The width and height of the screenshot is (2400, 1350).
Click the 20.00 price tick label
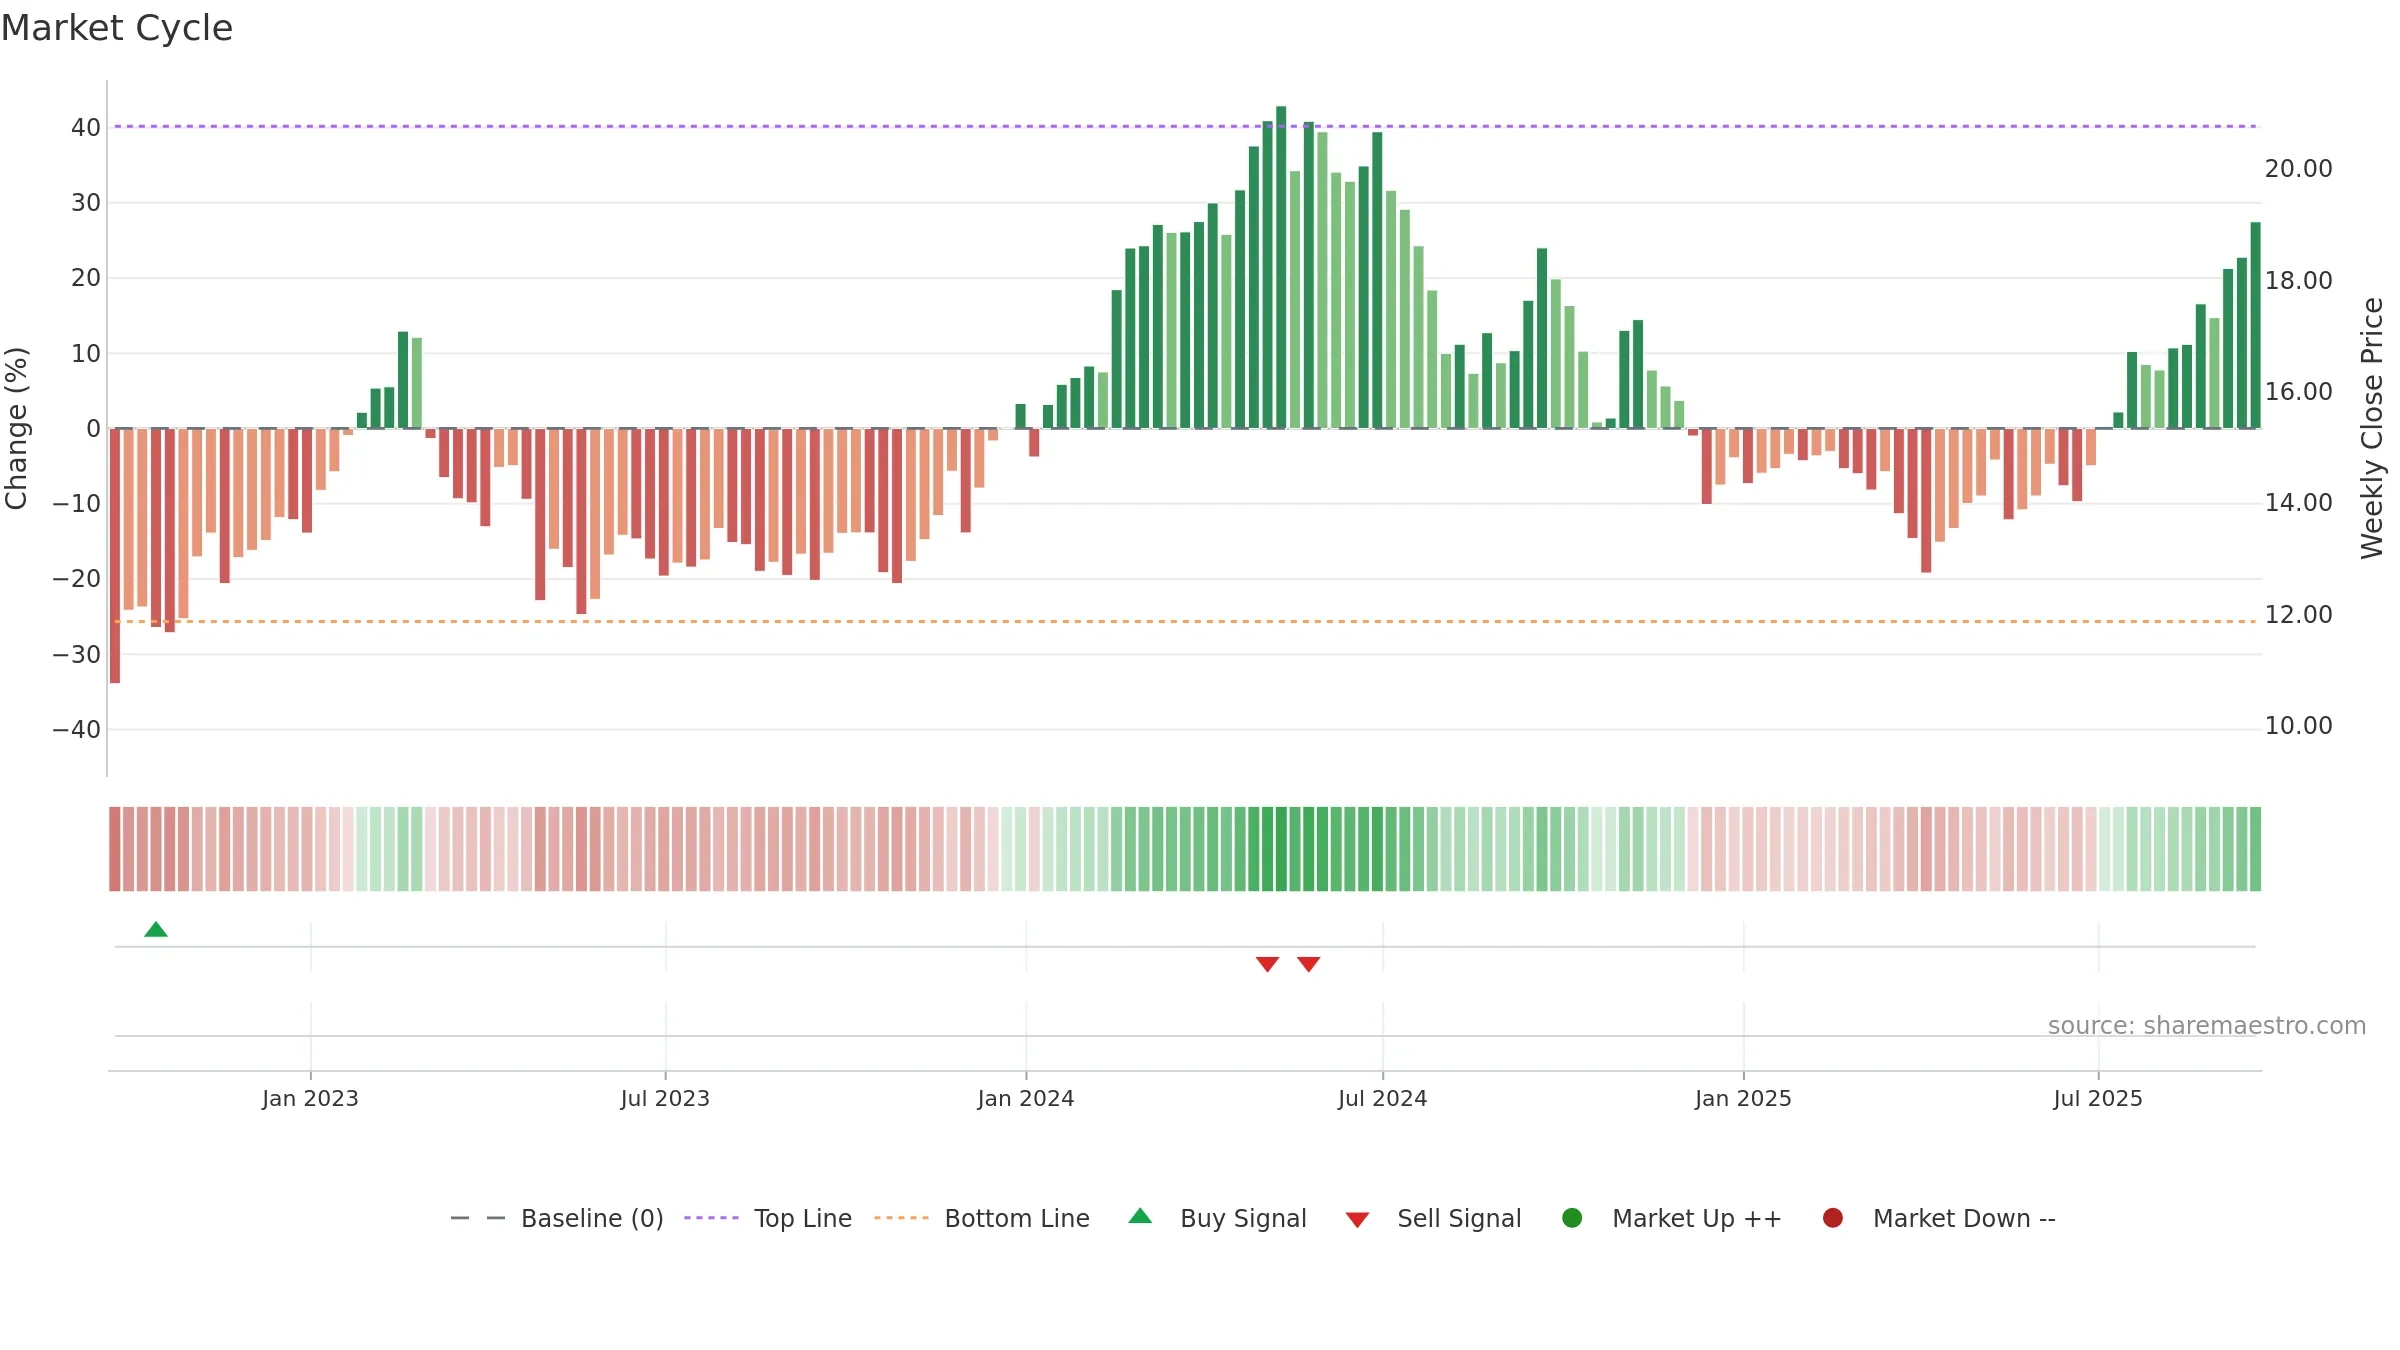tap(2299, 169)
